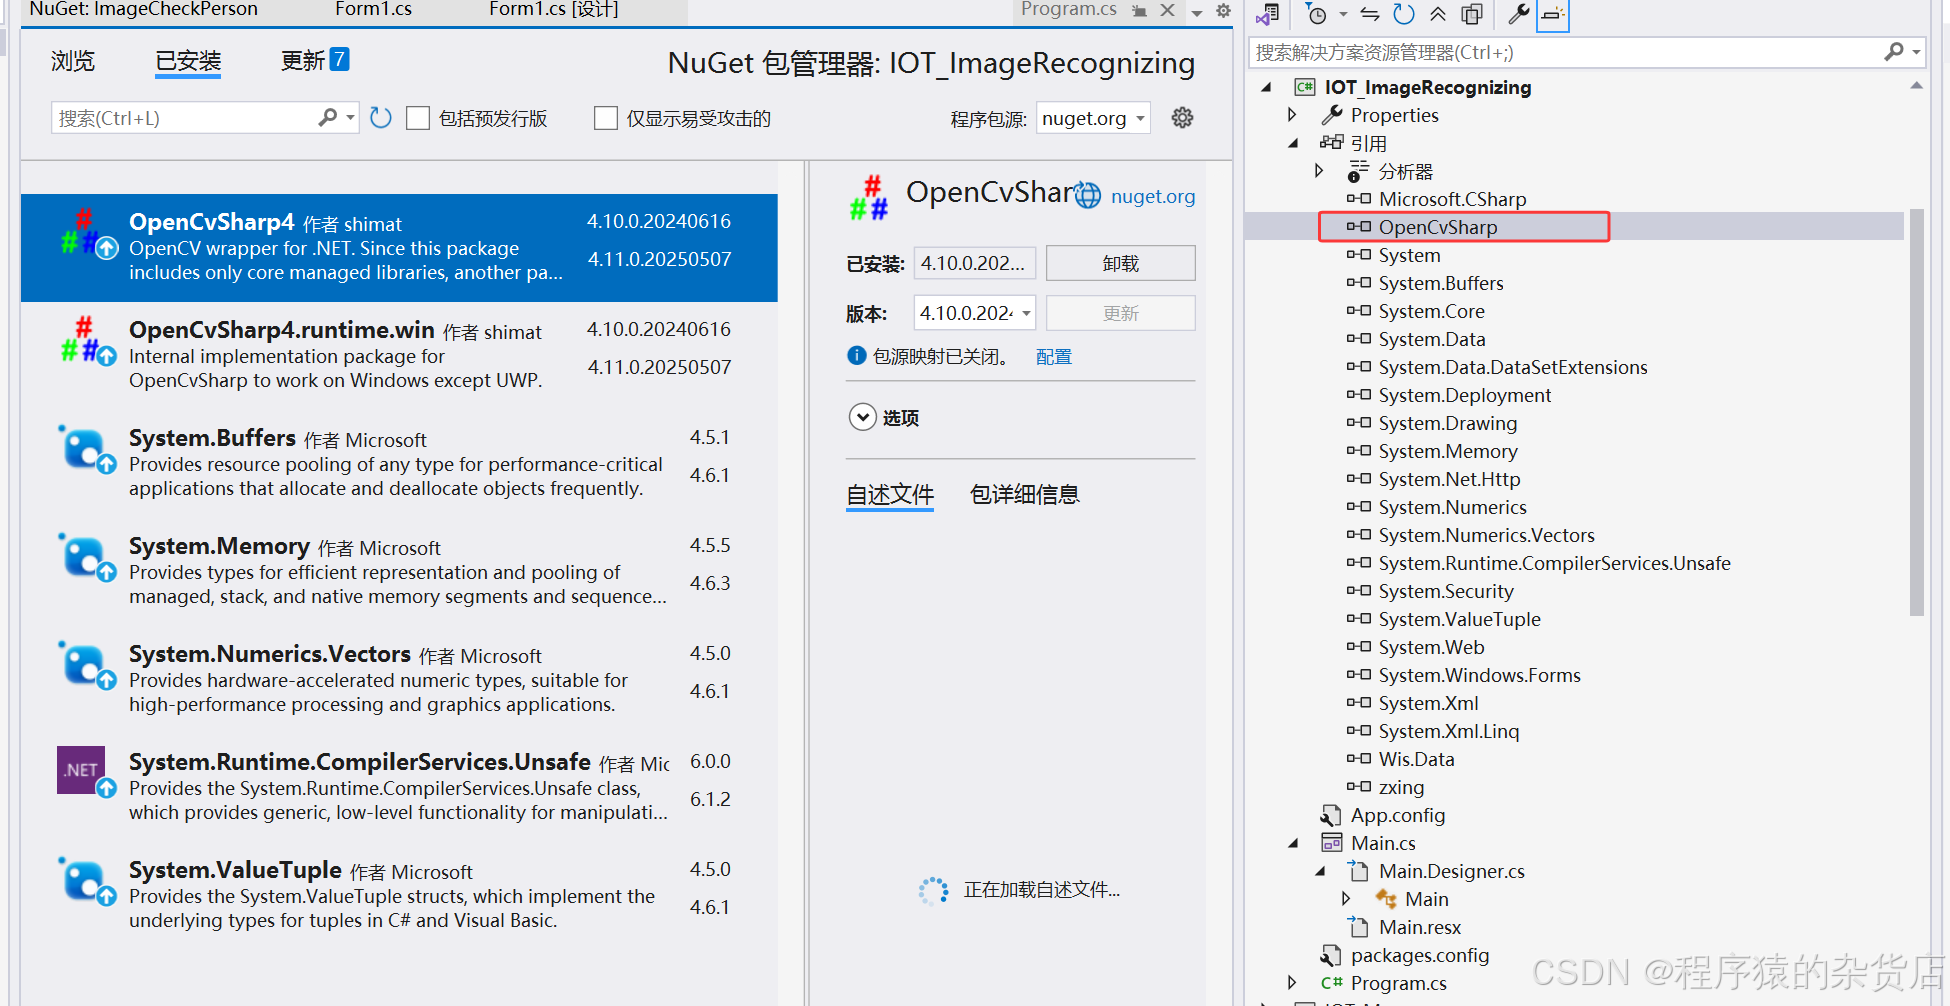
Task: Expand the Program.cs node
Action: point(1292,983)
